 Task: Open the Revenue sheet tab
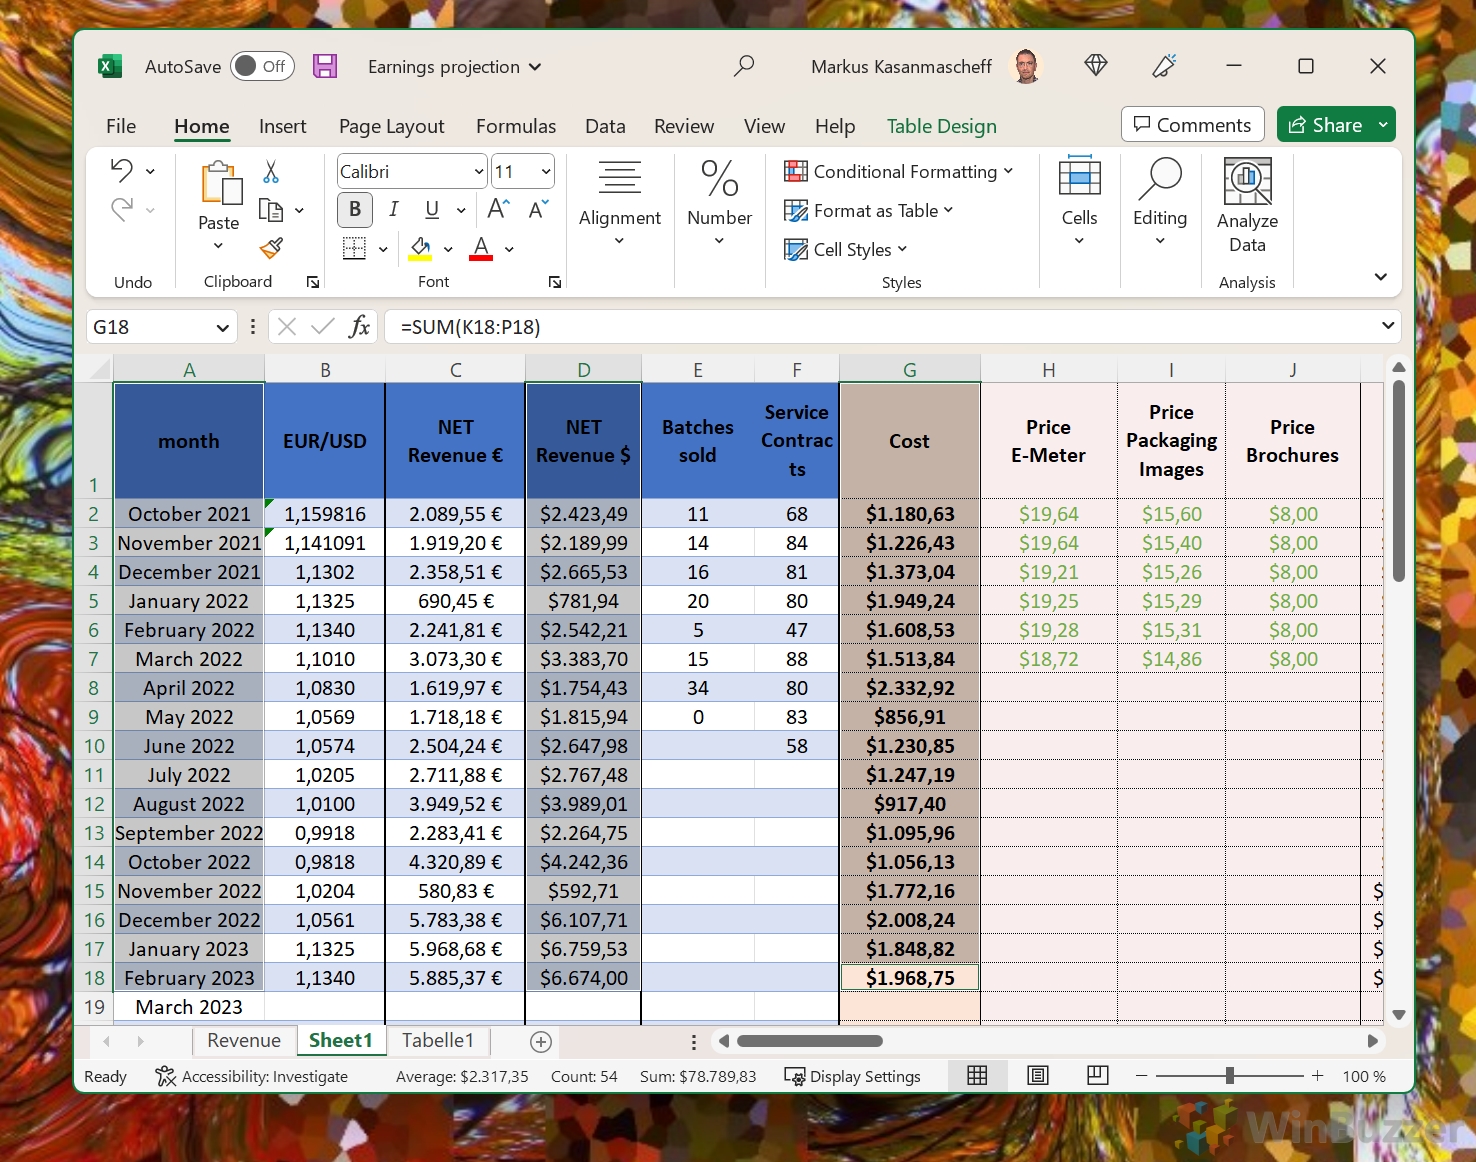tap(243, 1040)
